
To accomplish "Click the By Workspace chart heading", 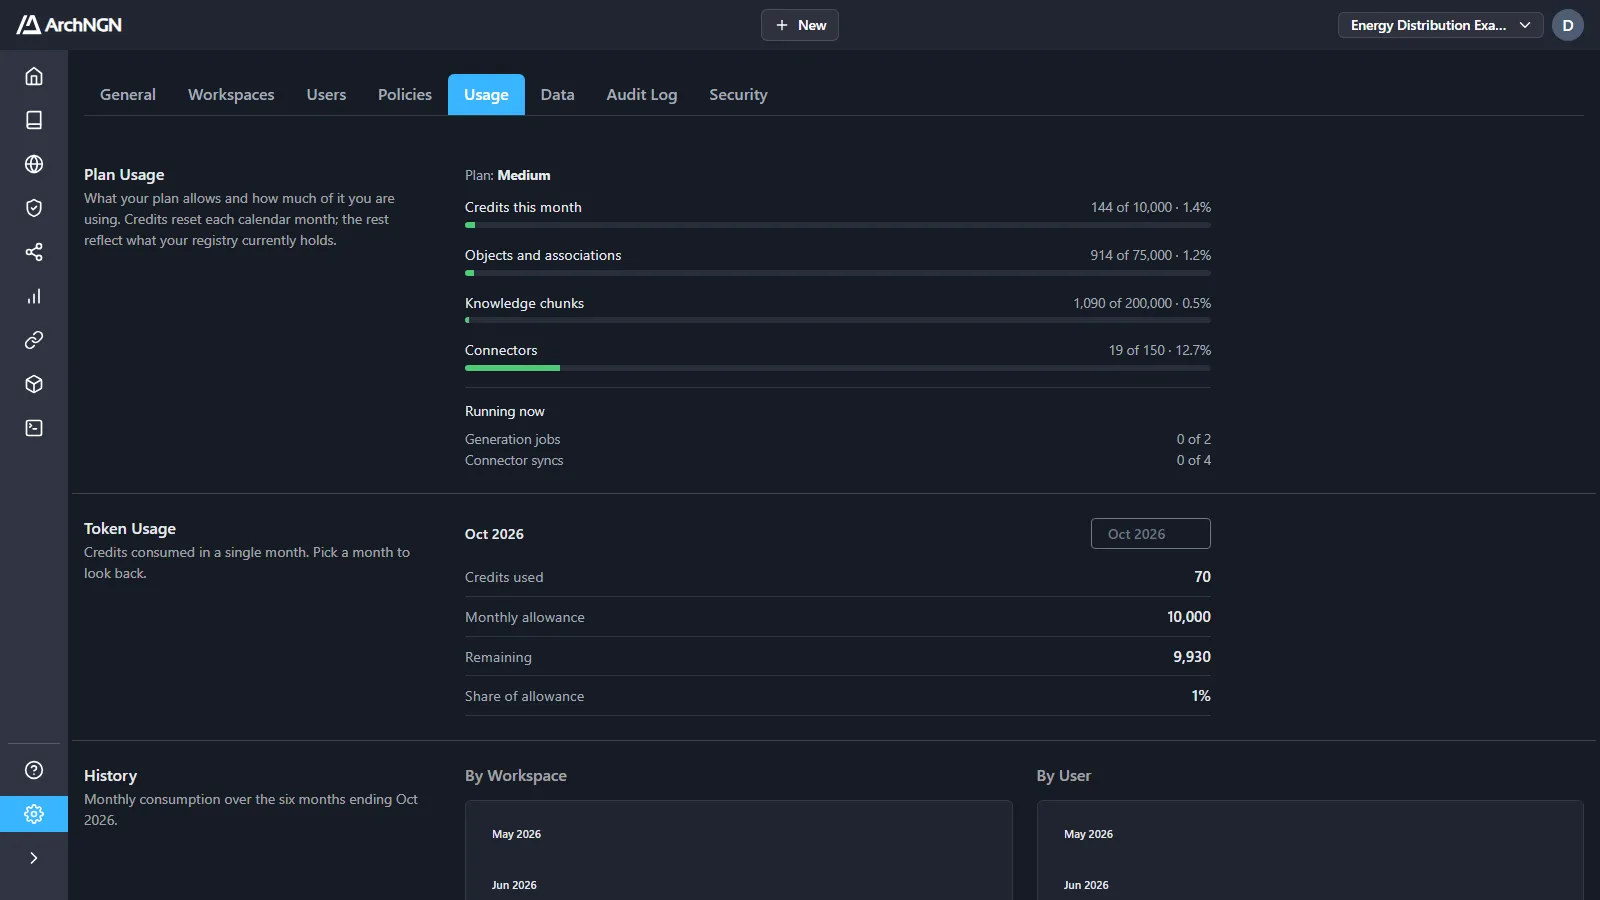I will pos(516,776).
